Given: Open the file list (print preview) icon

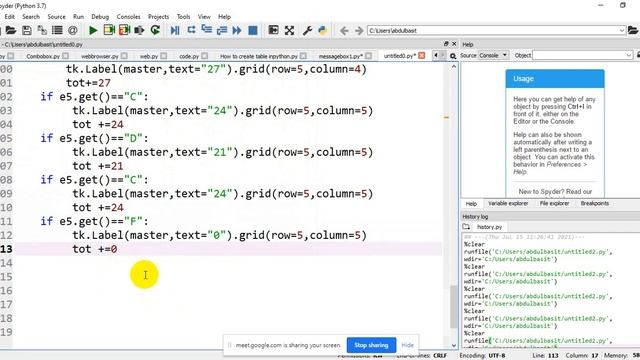Looking at the screenshot, I should 57,31.
